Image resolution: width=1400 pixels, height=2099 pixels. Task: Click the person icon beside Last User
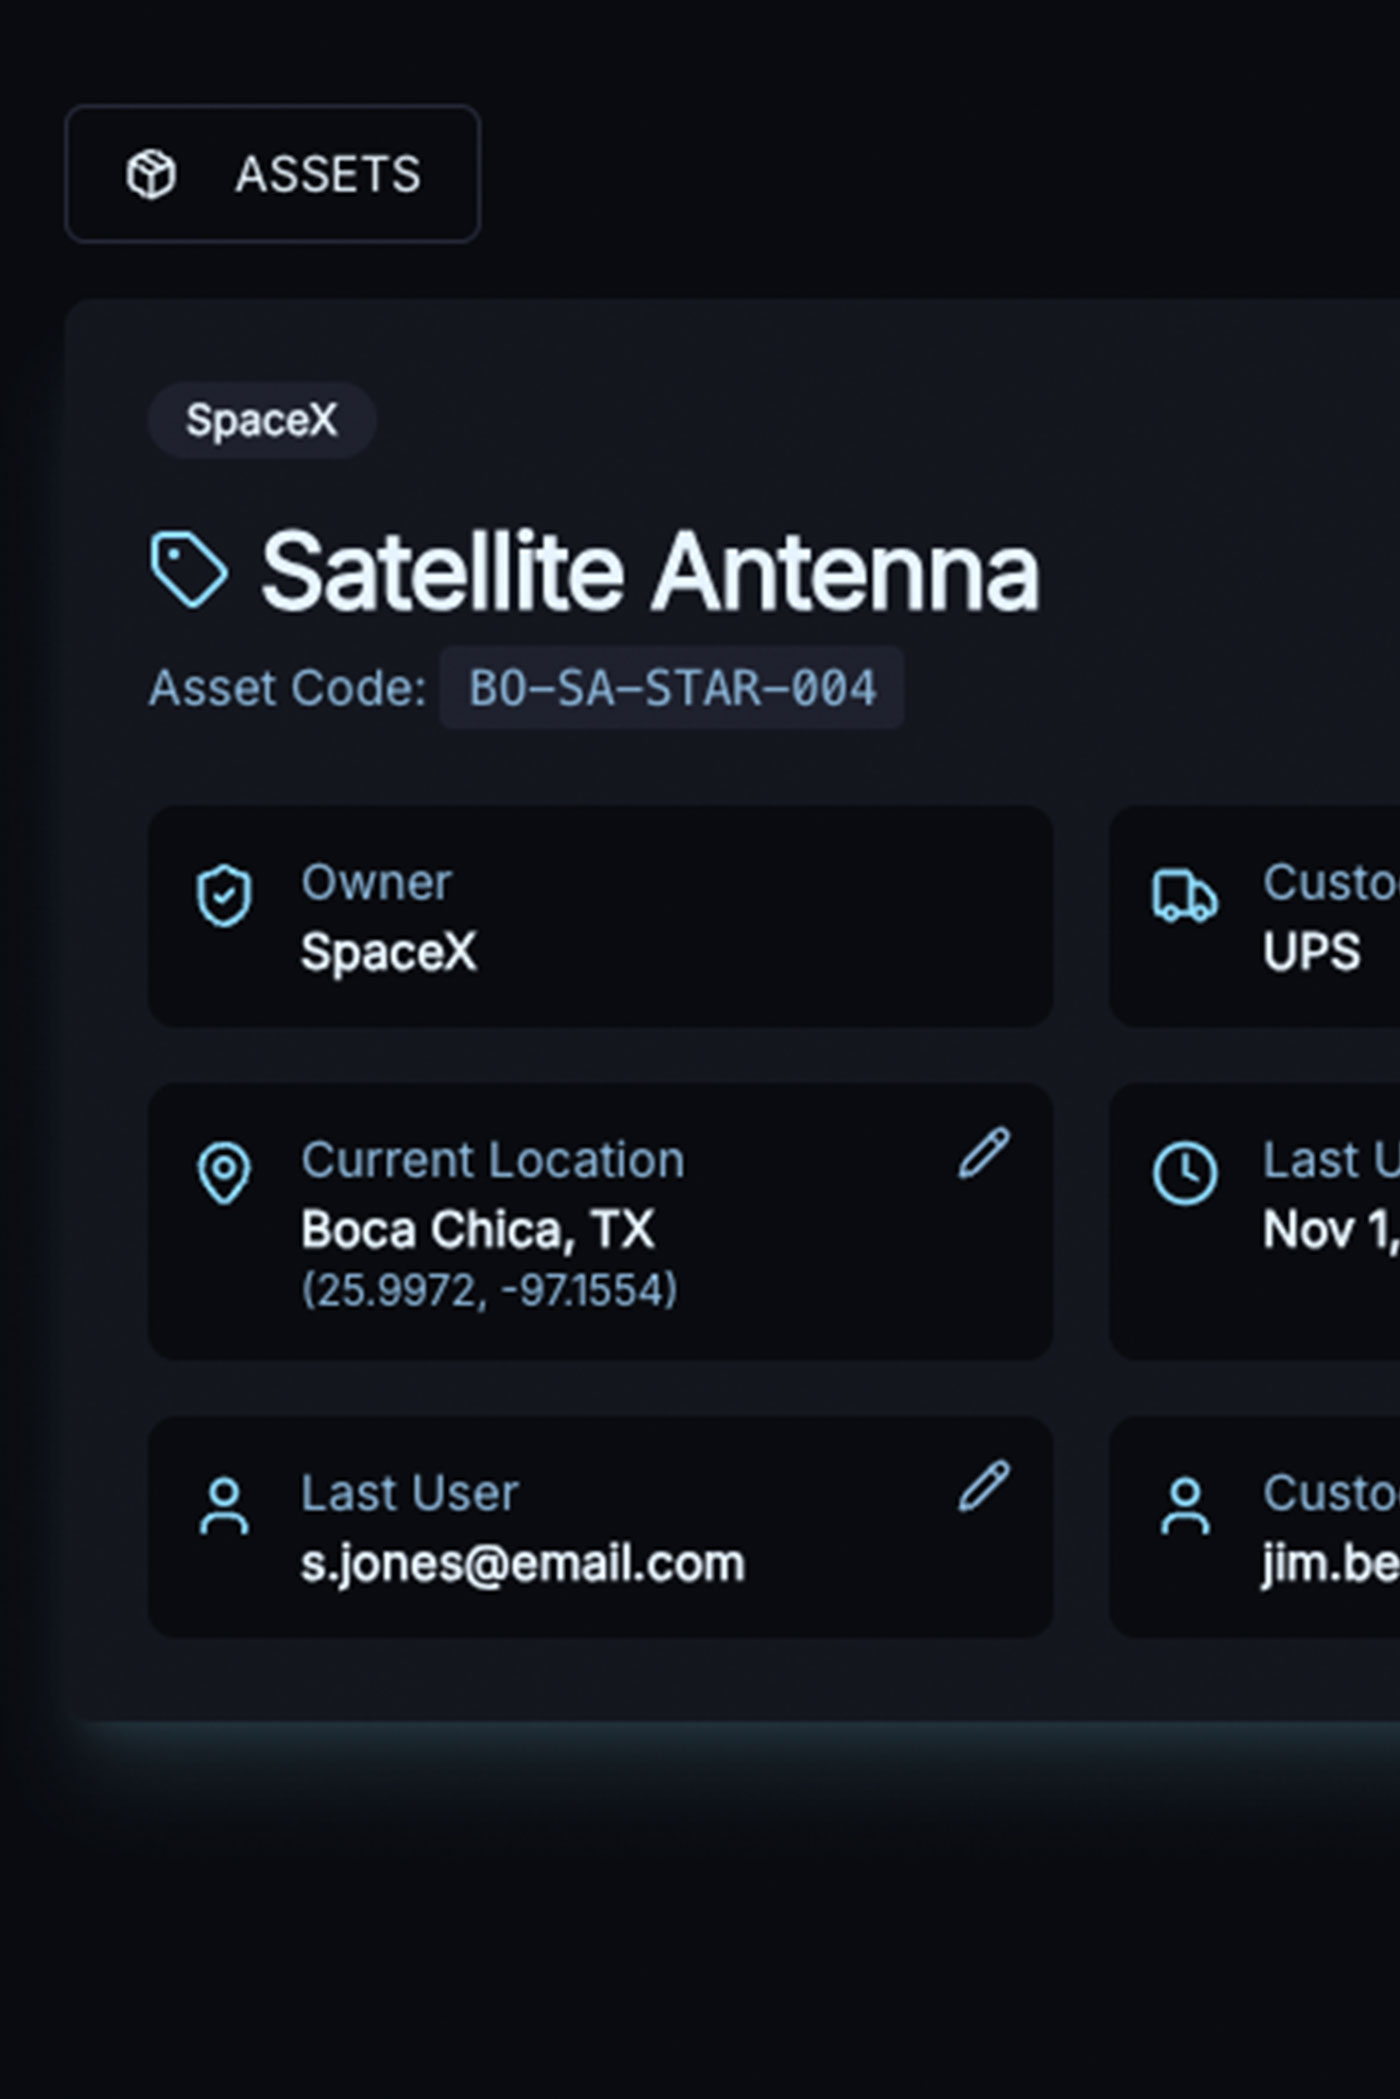(224, 1506)
